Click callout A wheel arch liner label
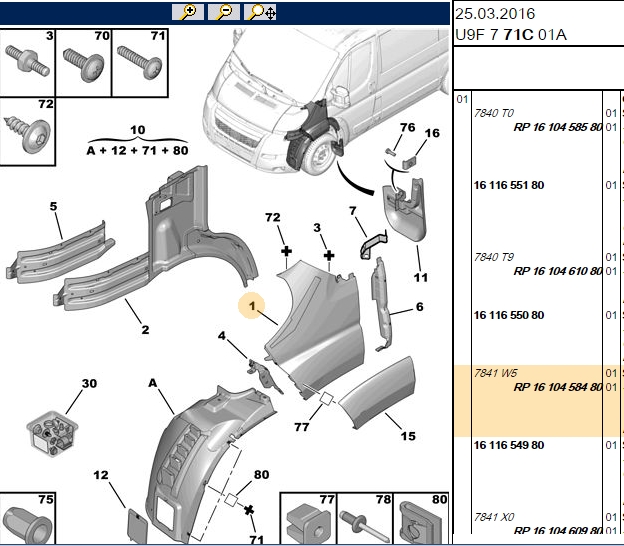Screen dimensions: 624x546 [153, 383]
